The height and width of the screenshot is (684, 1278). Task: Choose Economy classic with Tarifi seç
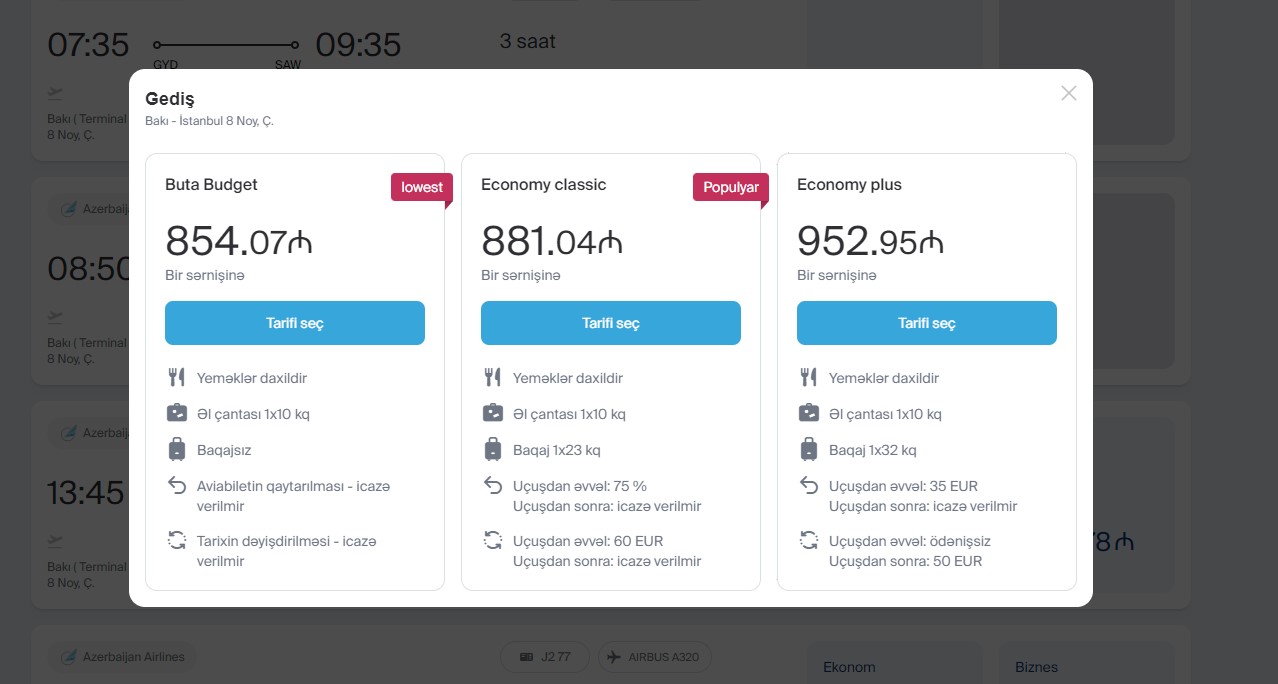tap(611, 323)
